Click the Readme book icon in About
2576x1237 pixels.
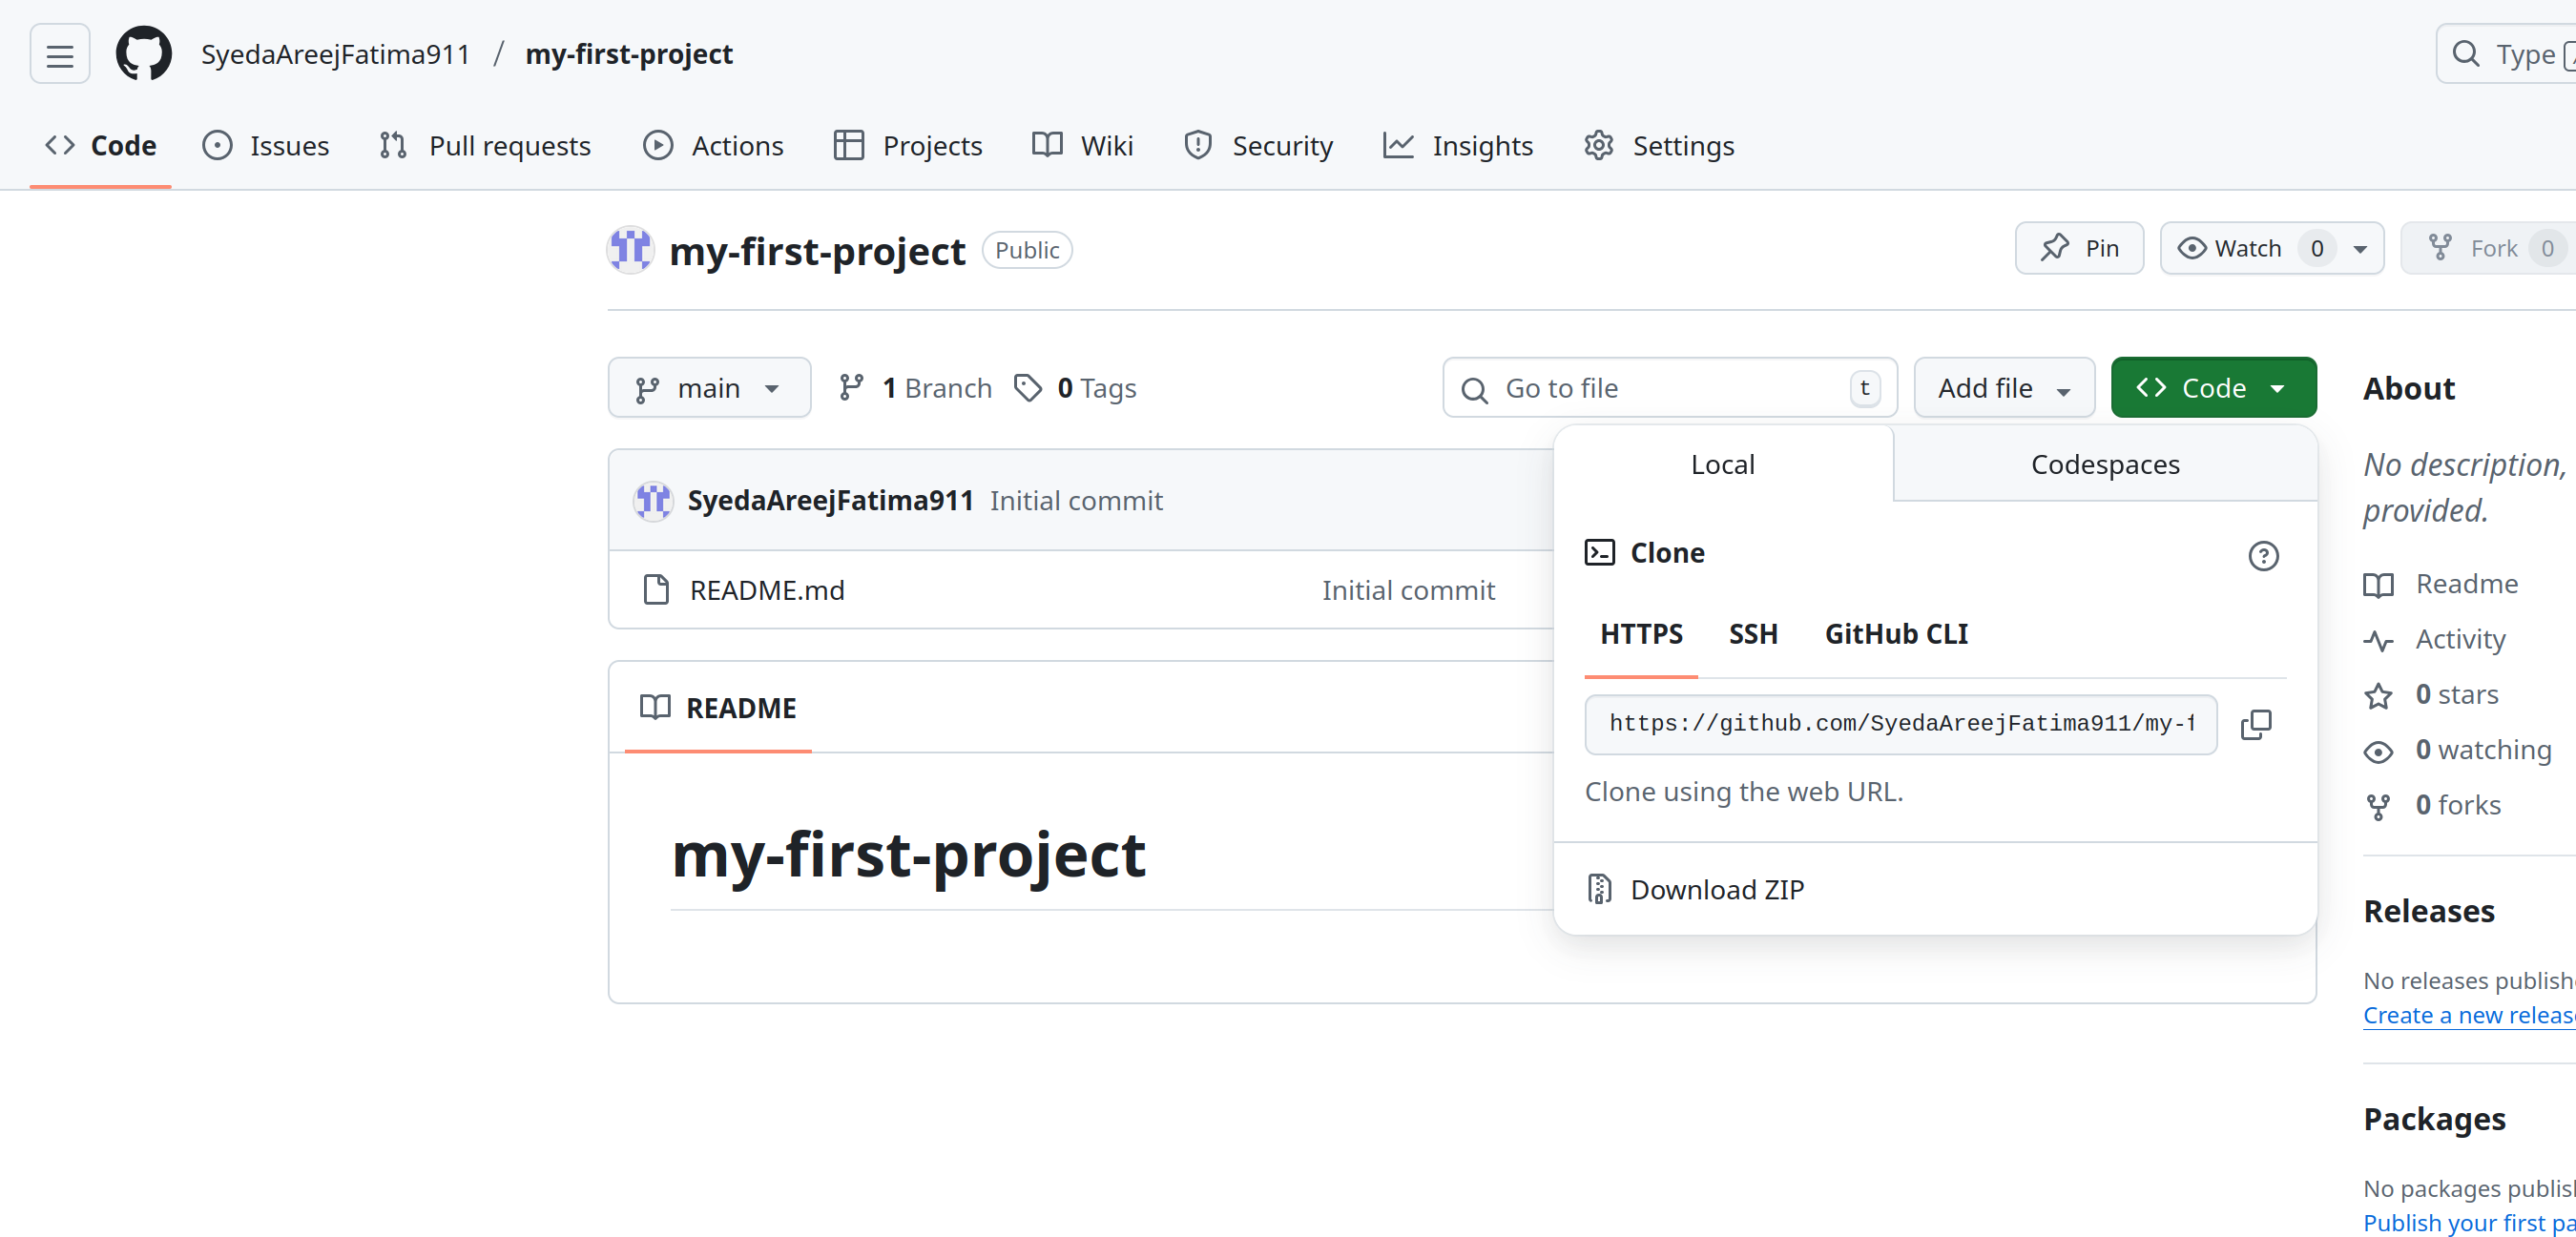pos(2378,585)
